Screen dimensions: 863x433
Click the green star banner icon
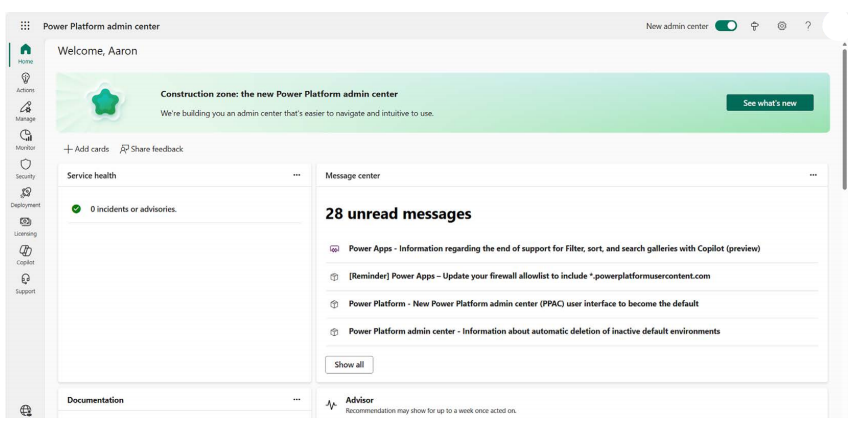[x=105, y=102]
